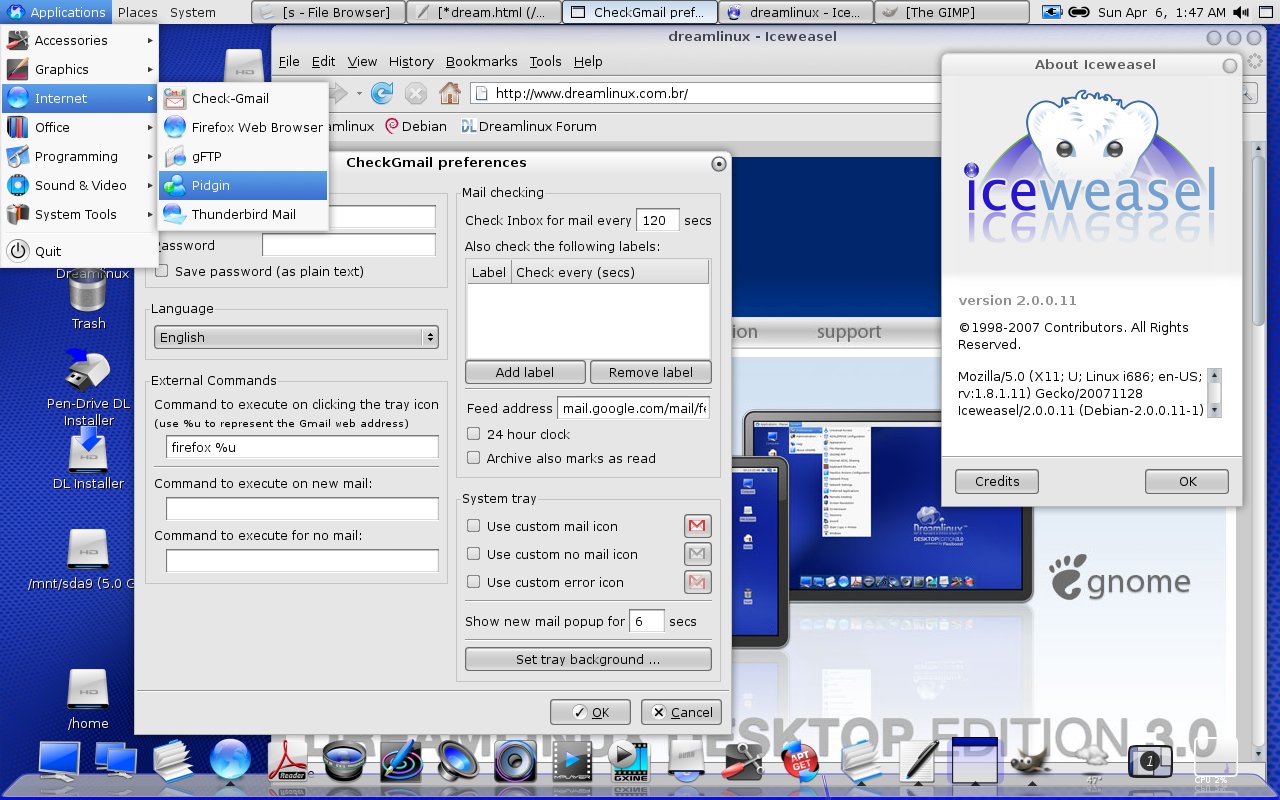Toggle the 24 hour clock checkbox
The width and height of the screenshot is (1280, 800).
point(474,434)
